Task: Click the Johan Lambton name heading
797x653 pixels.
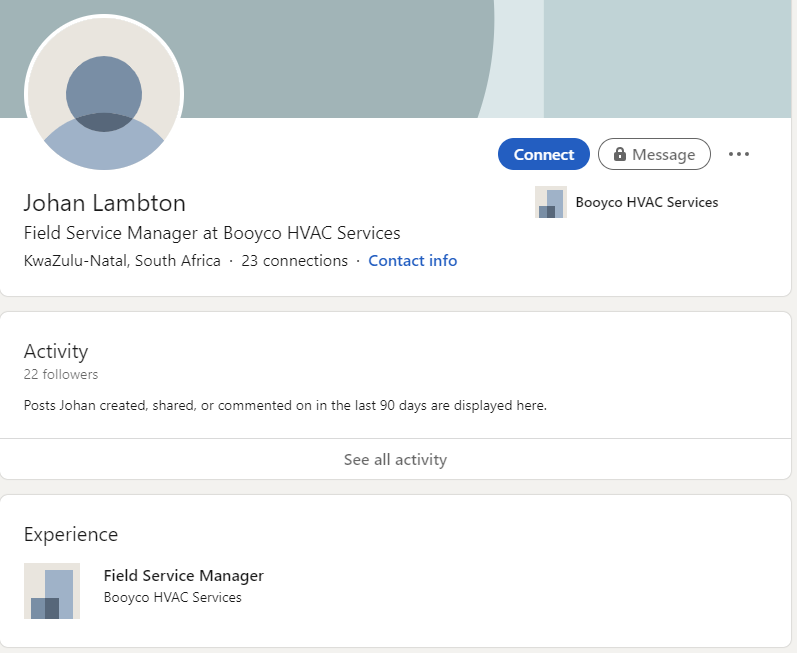Action: [105, 203]
